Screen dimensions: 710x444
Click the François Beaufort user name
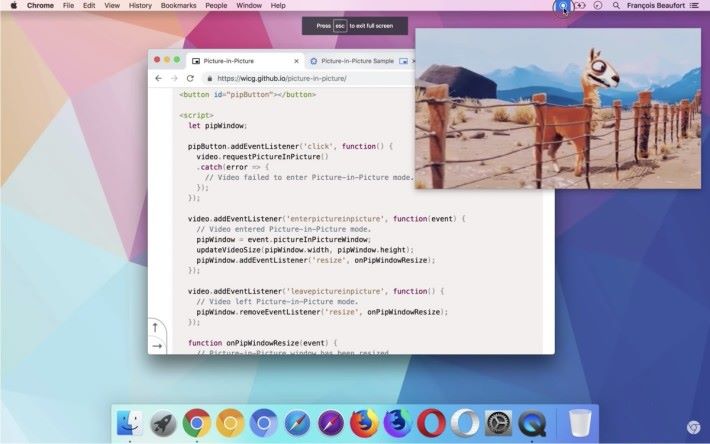(x=655, y=5)
